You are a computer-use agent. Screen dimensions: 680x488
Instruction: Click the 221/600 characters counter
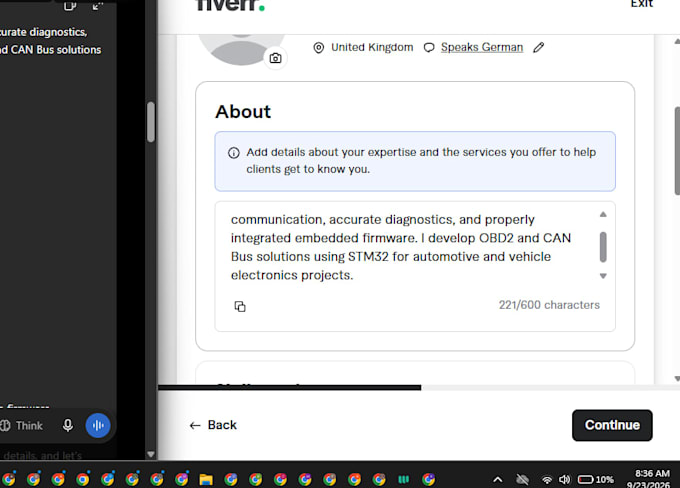point(549,305)
